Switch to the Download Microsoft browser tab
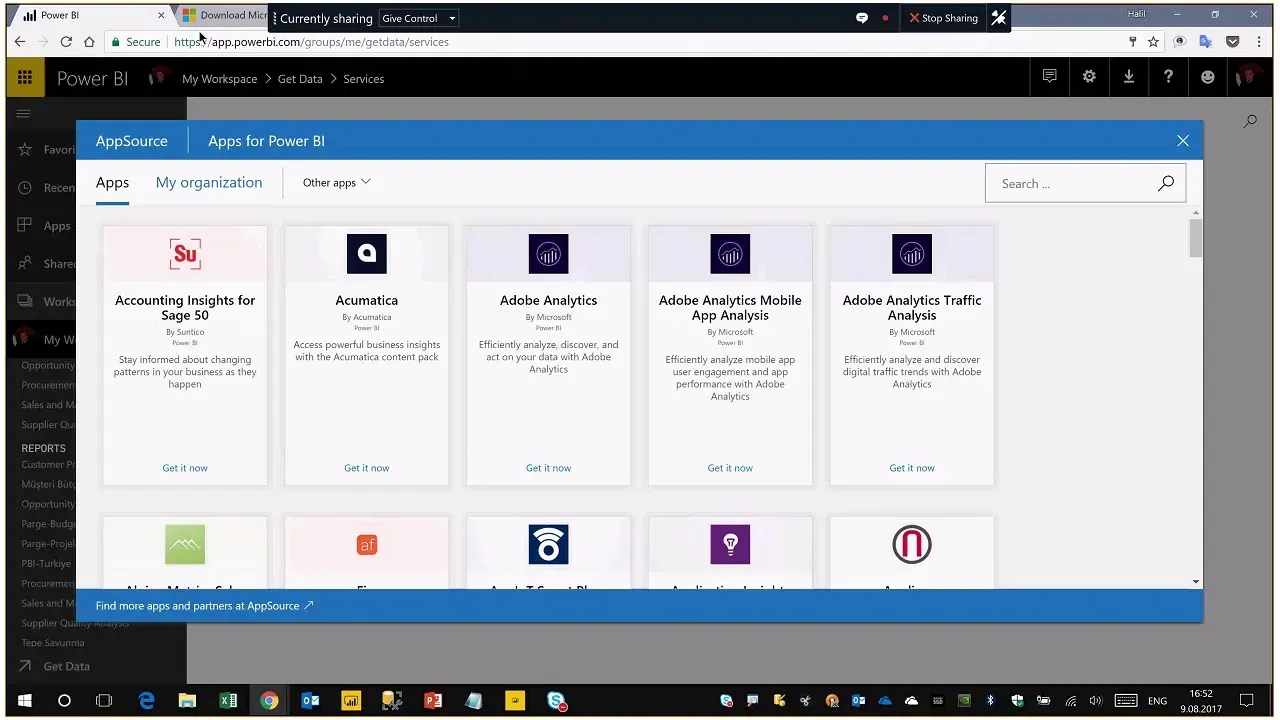Screen dimensions: 1280x720 [224, 15]
